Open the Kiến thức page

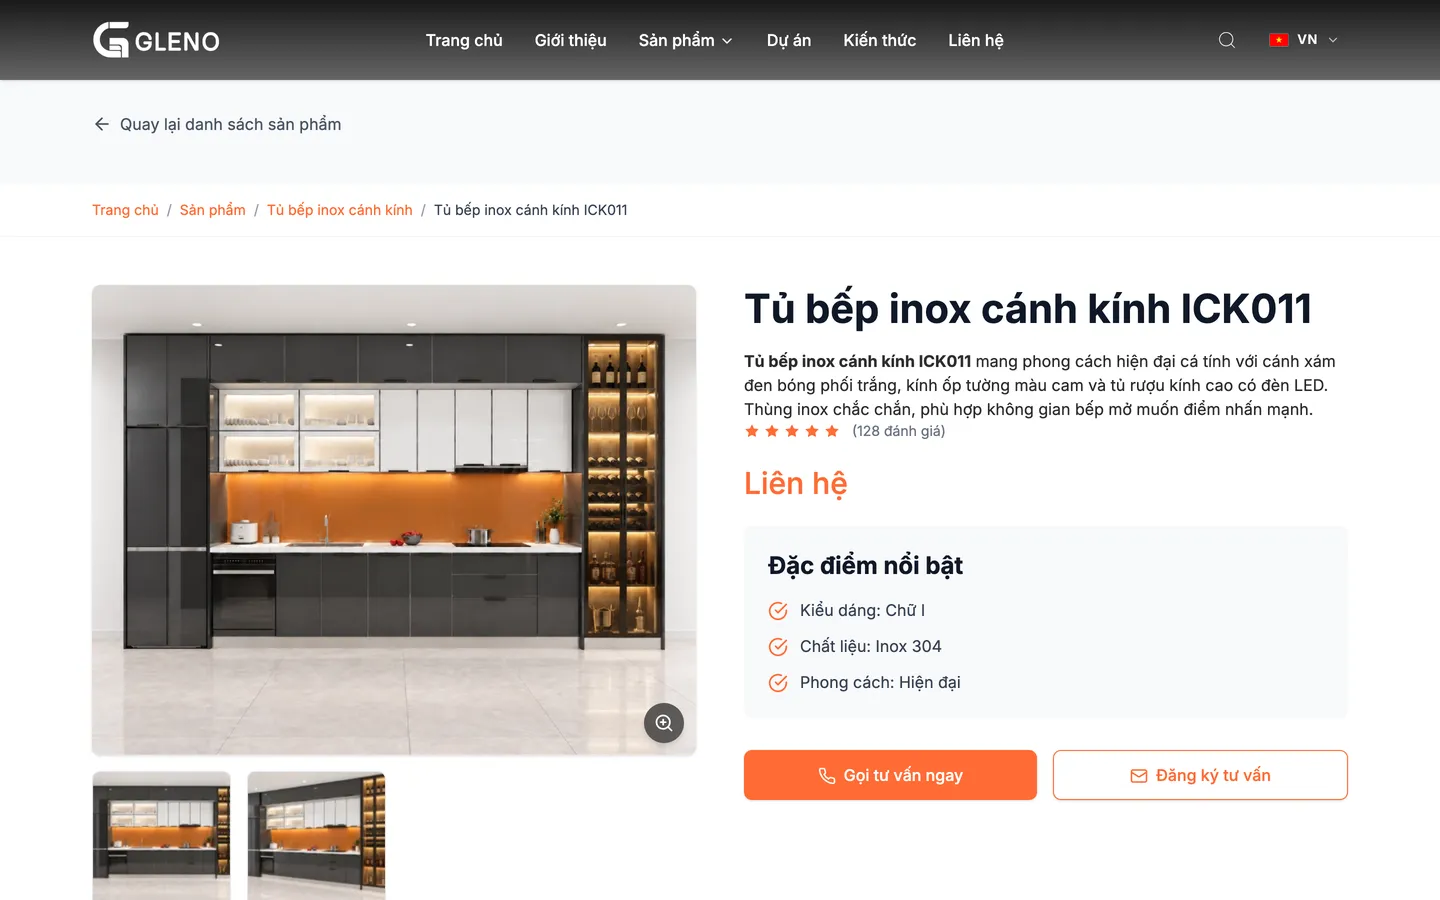click(x=880, y=40)
